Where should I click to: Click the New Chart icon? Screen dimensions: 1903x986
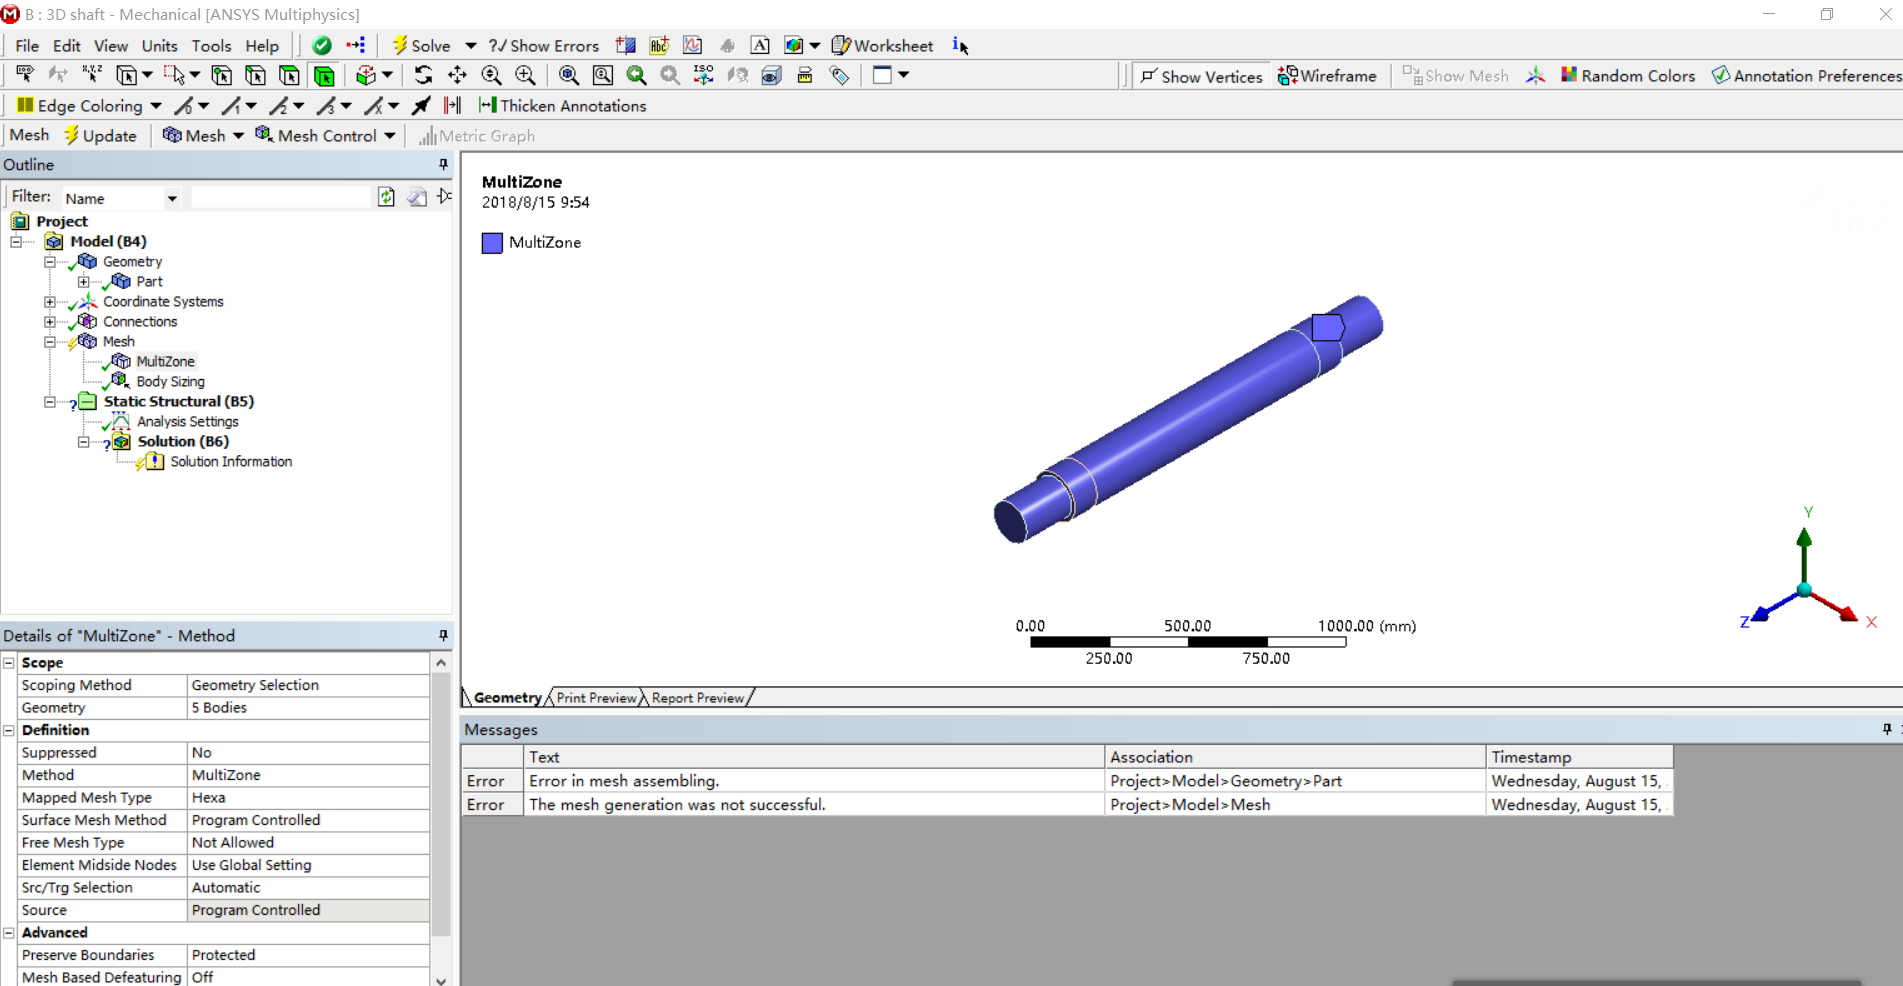tap(692, 45)
